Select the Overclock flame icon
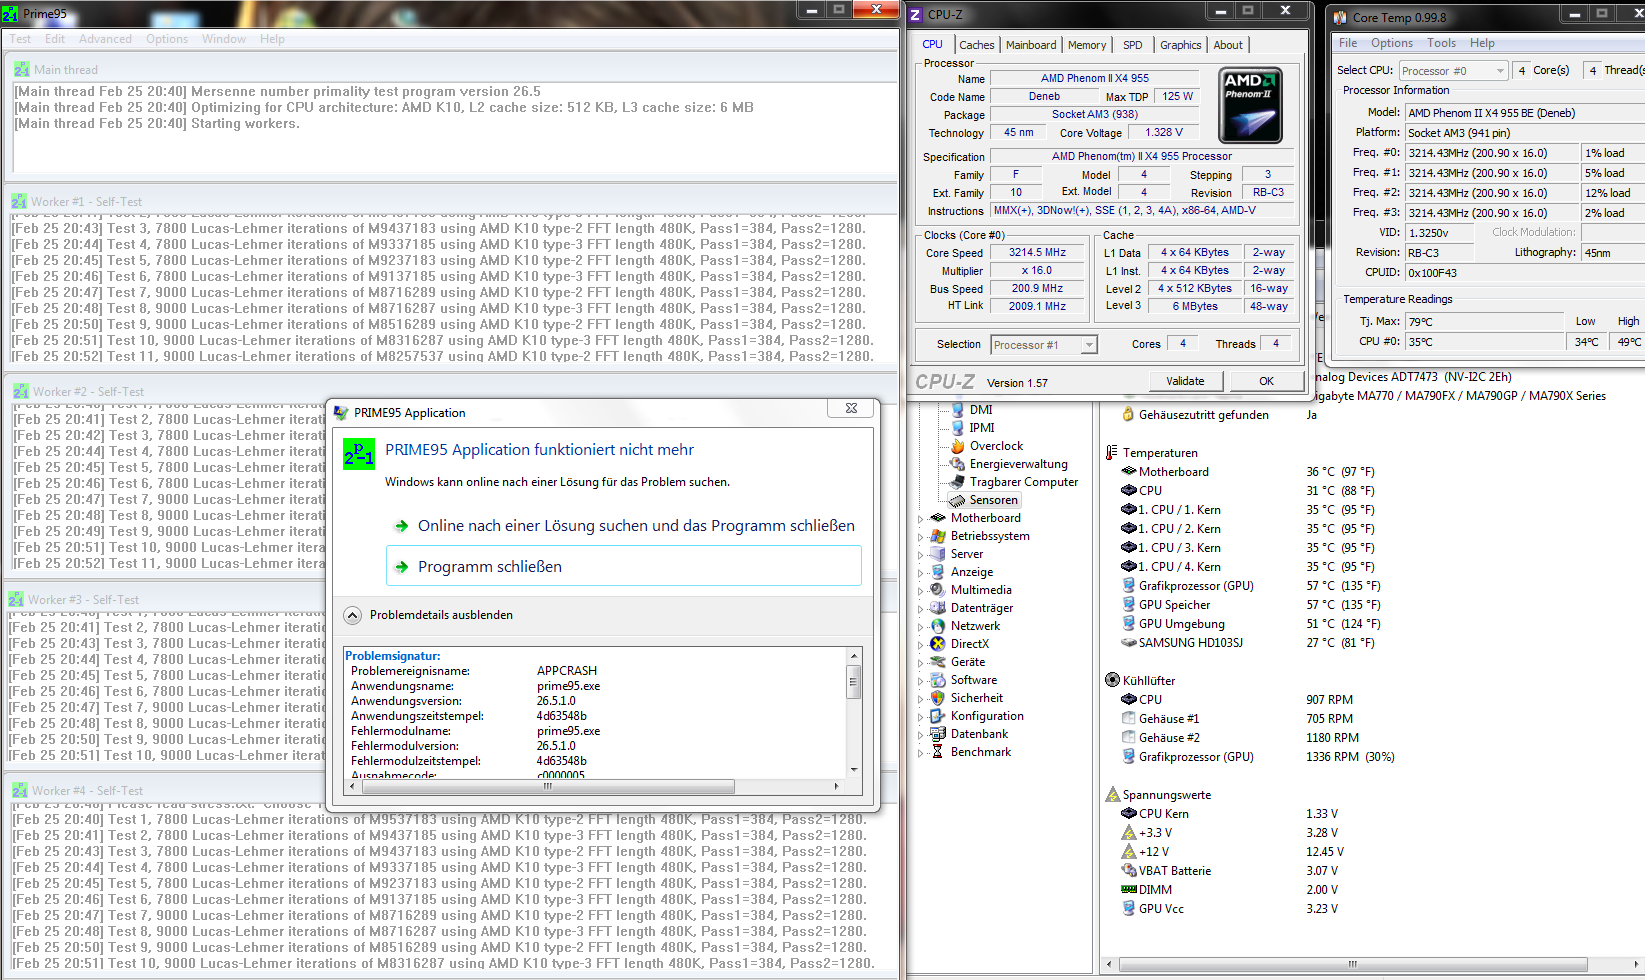 point(957,446)
